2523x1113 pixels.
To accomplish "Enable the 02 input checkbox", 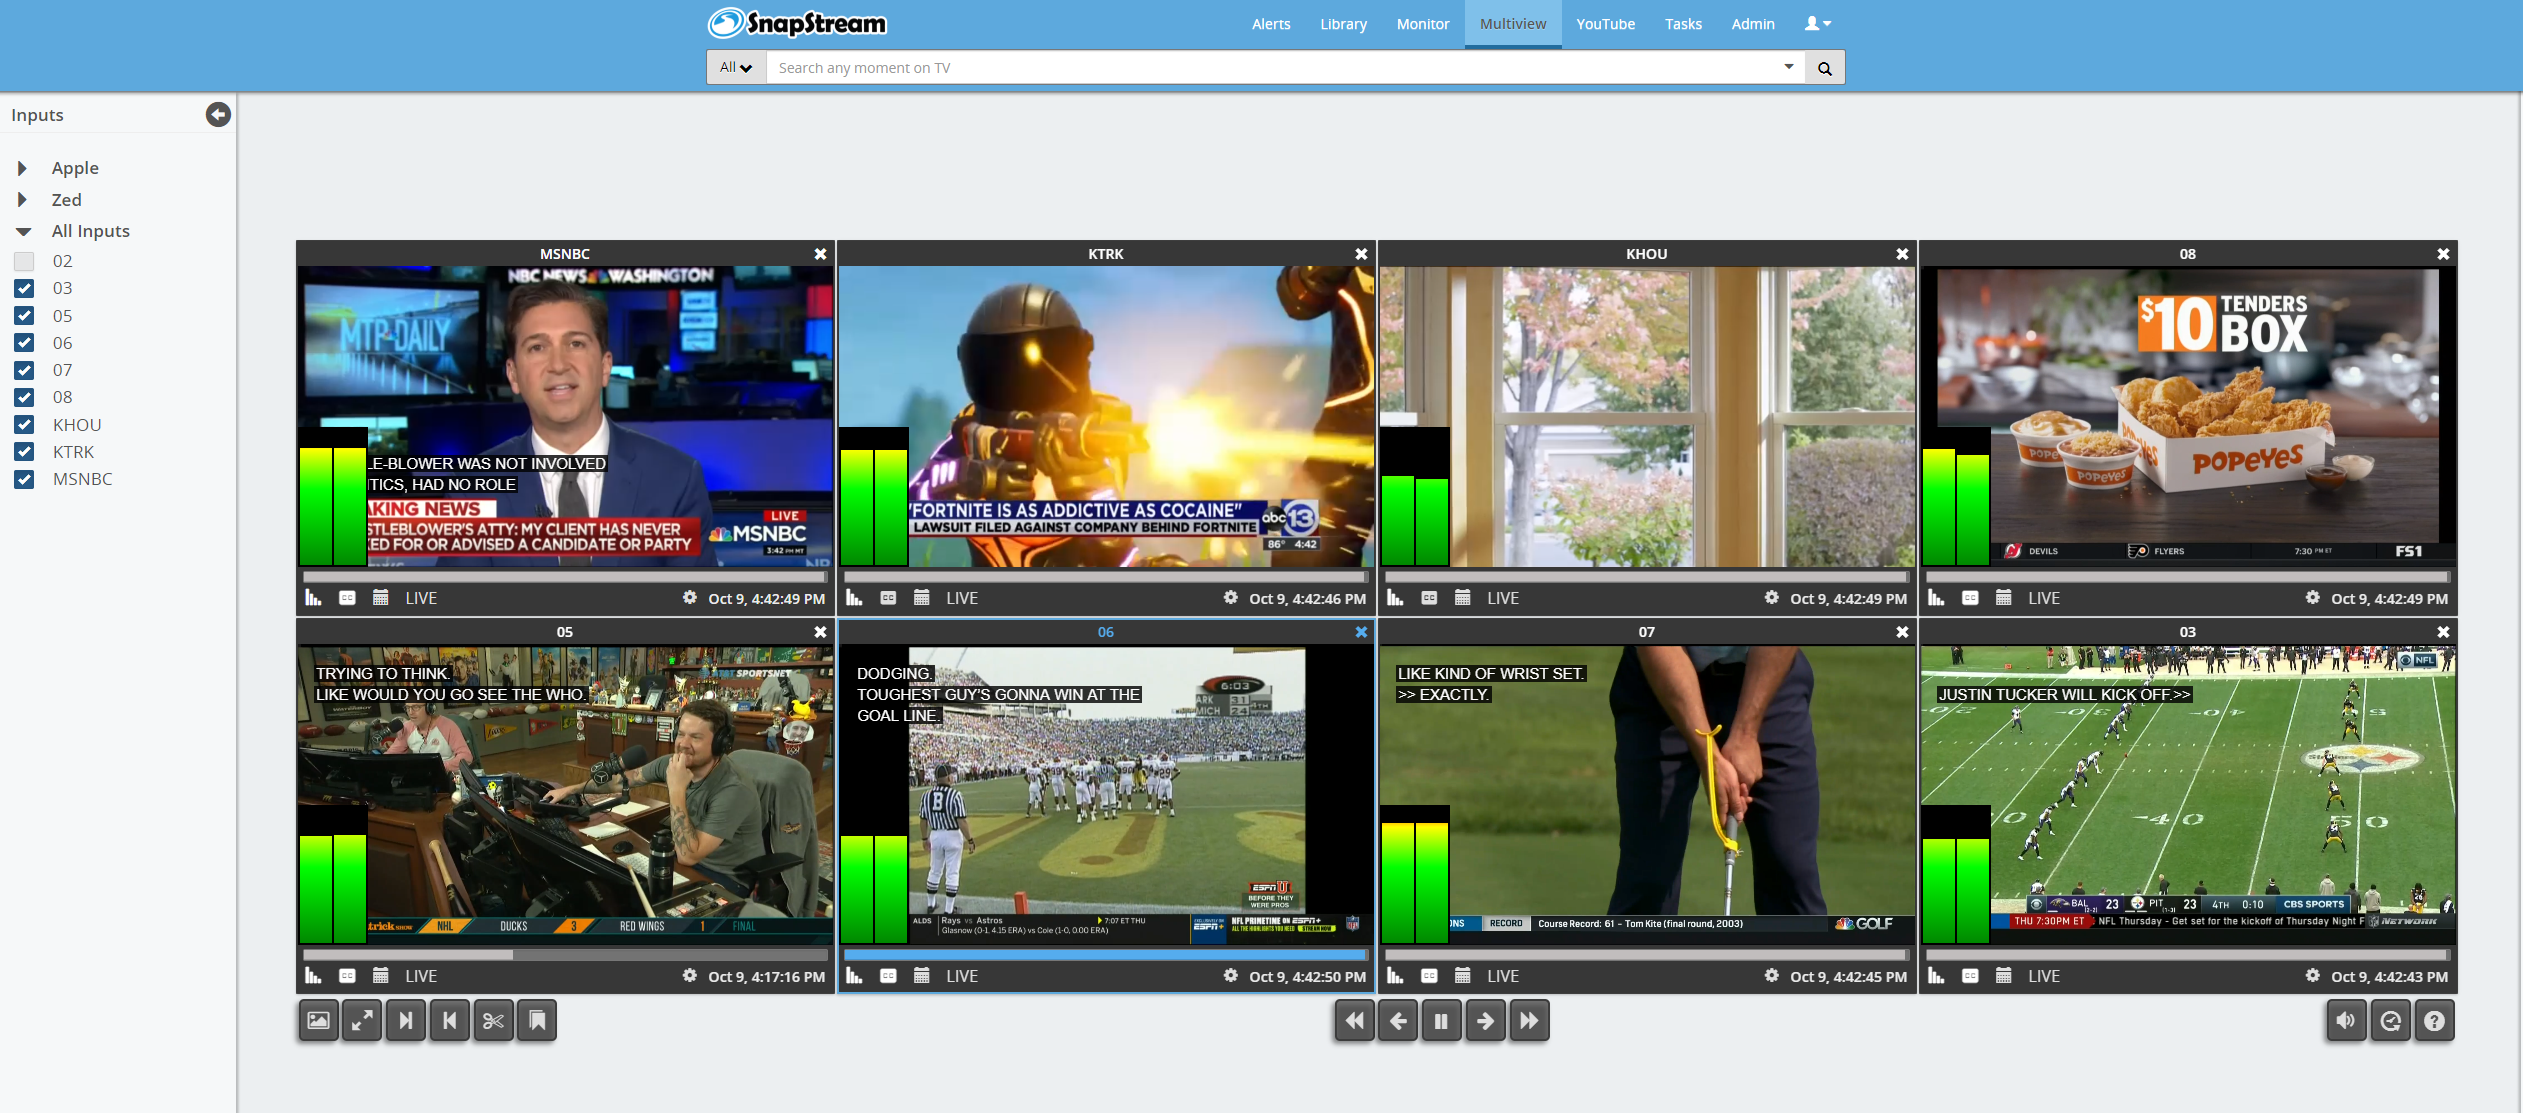I will [24, 261].
